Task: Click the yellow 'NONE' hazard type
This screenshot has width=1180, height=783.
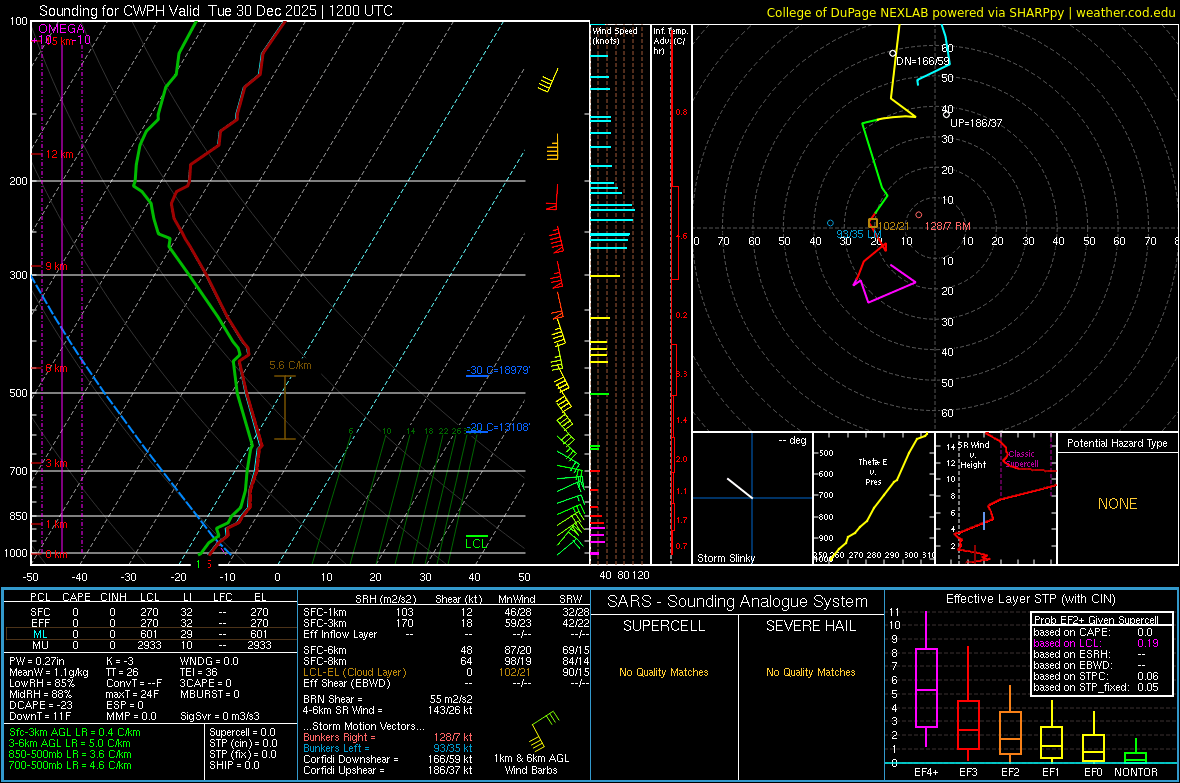Action: 1117,504
